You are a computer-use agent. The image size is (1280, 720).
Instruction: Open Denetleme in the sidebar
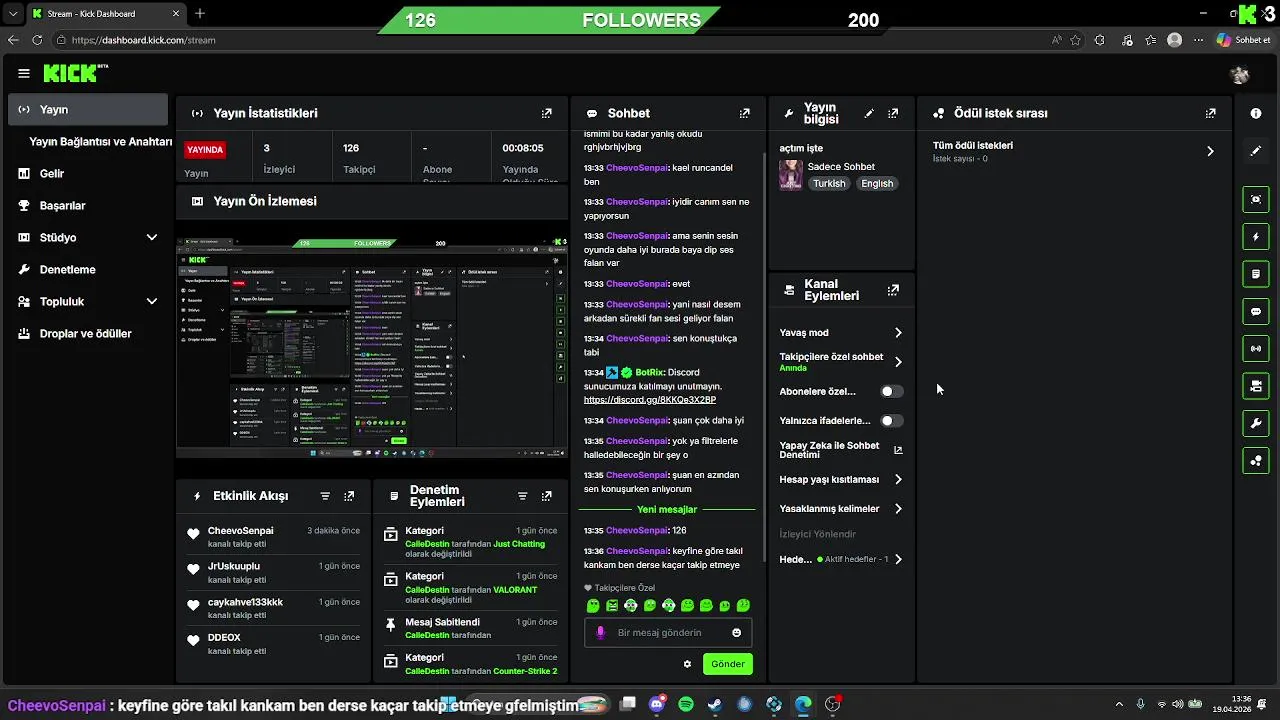(88, 269)
